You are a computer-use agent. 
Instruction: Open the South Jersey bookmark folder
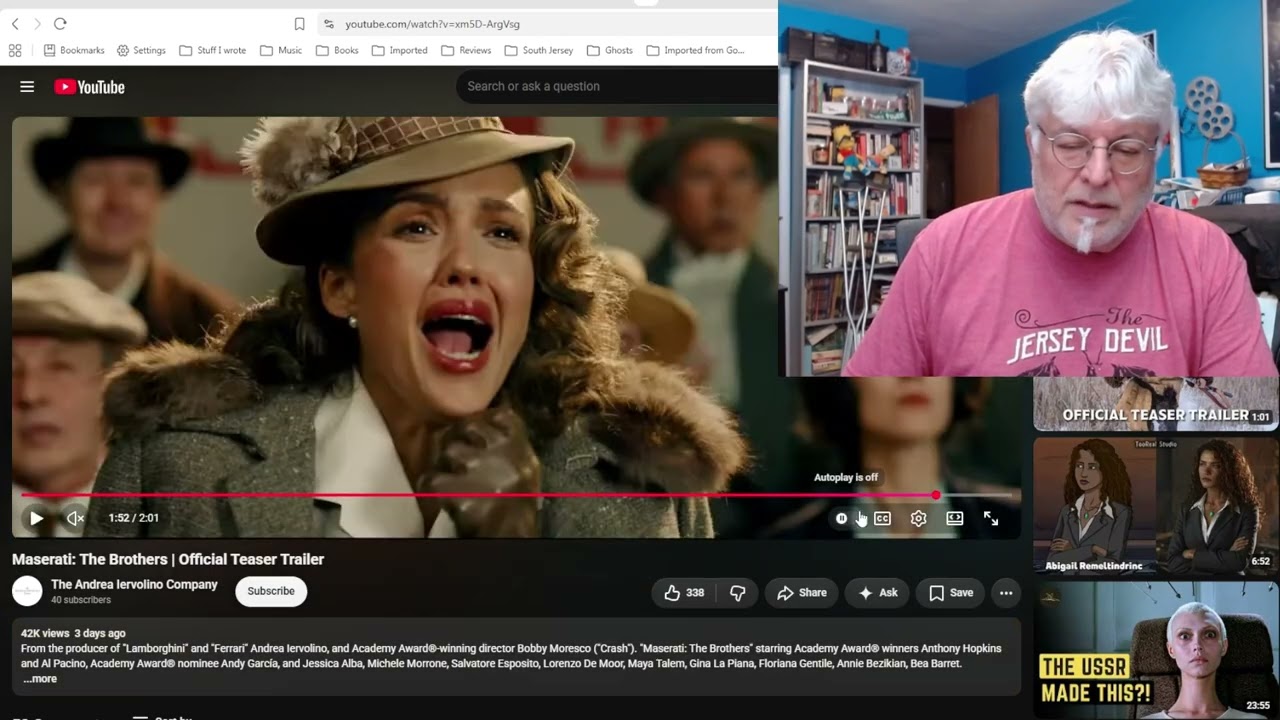(x=539, y=50)
